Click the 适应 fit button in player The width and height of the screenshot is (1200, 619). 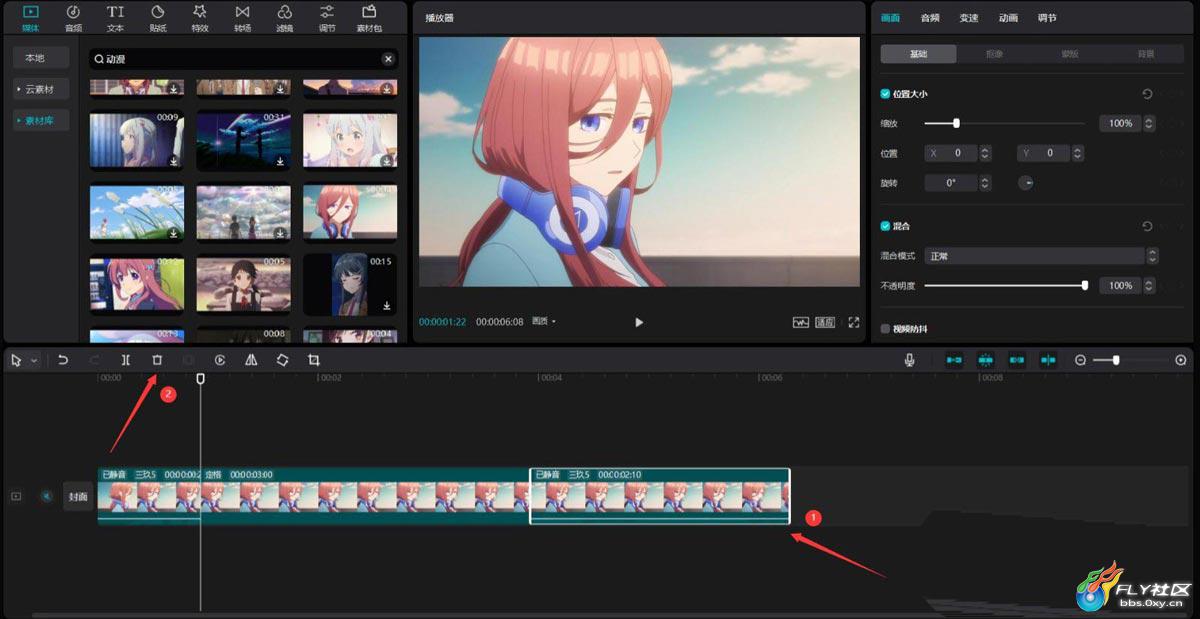825,322
